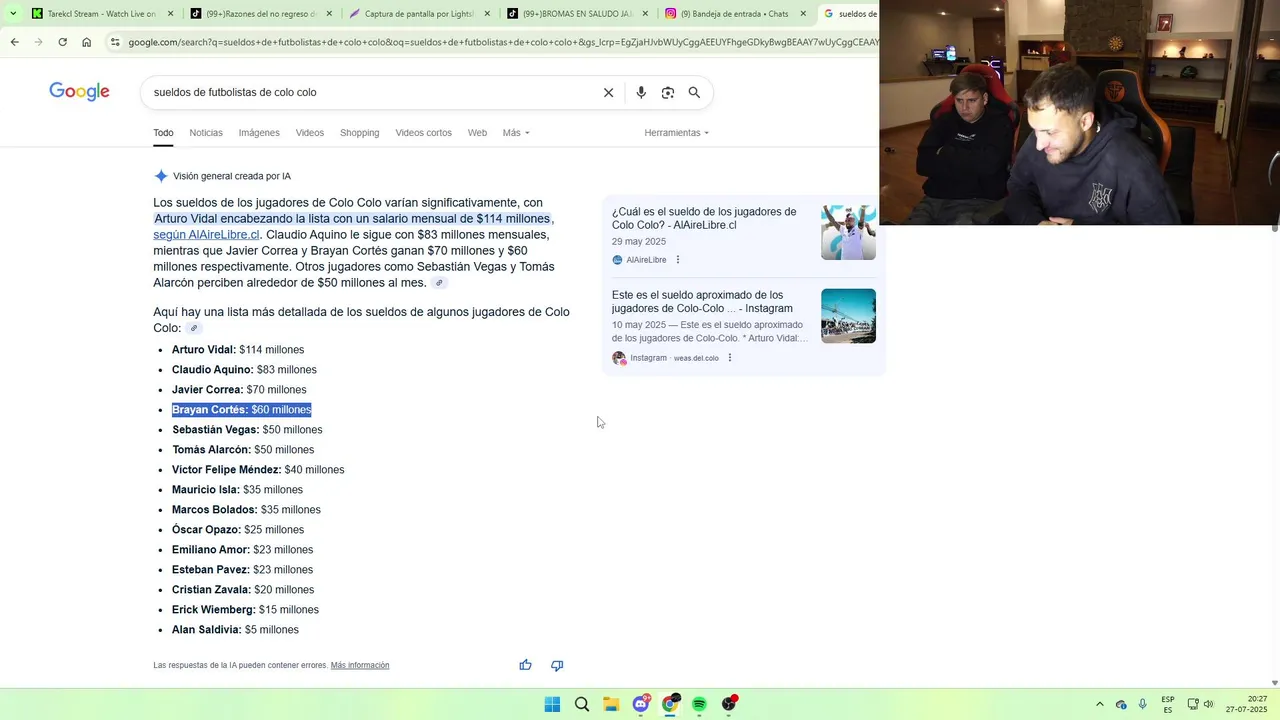The height and width of the screenshot is (720, 1280).
Task: Click the browser forward arrow
Action: tap(38, 42)
